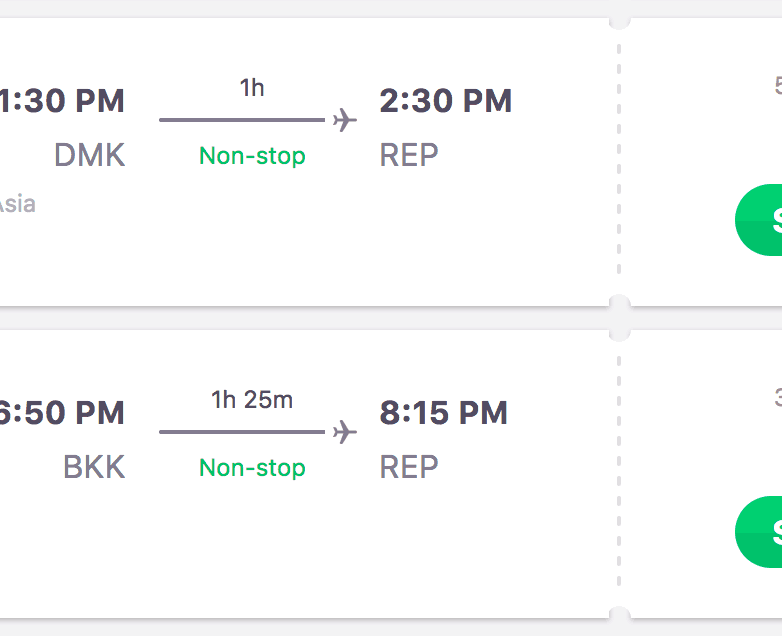Image resolution: width=782 pixels, height=636 pixels.
Task: Click the 1:30 PM departure time
Action: (x=62, y=101)
